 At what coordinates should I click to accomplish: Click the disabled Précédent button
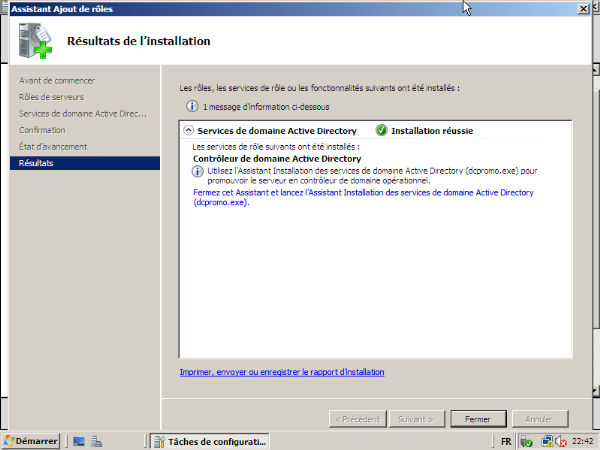tap(358, 419)
